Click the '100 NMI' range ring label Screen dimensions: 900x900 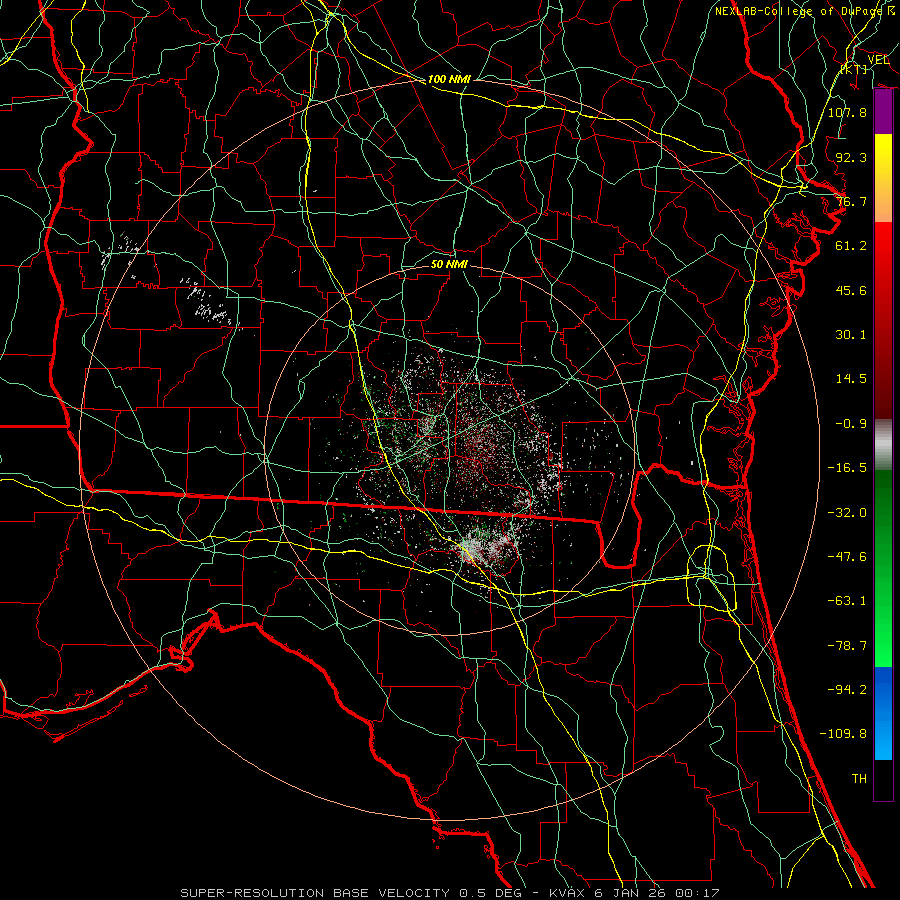pyautogui.click(x=449, y=79)
